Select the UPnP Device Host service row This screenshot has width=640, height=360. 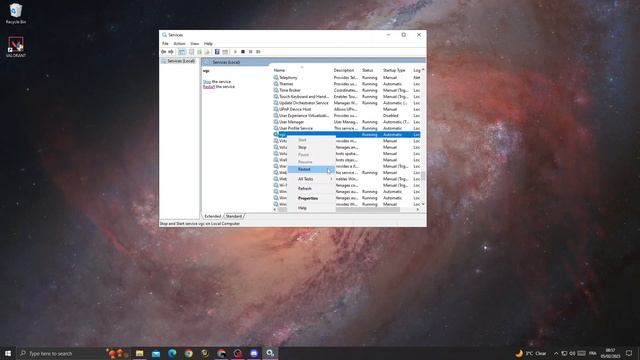pos(346,109)
